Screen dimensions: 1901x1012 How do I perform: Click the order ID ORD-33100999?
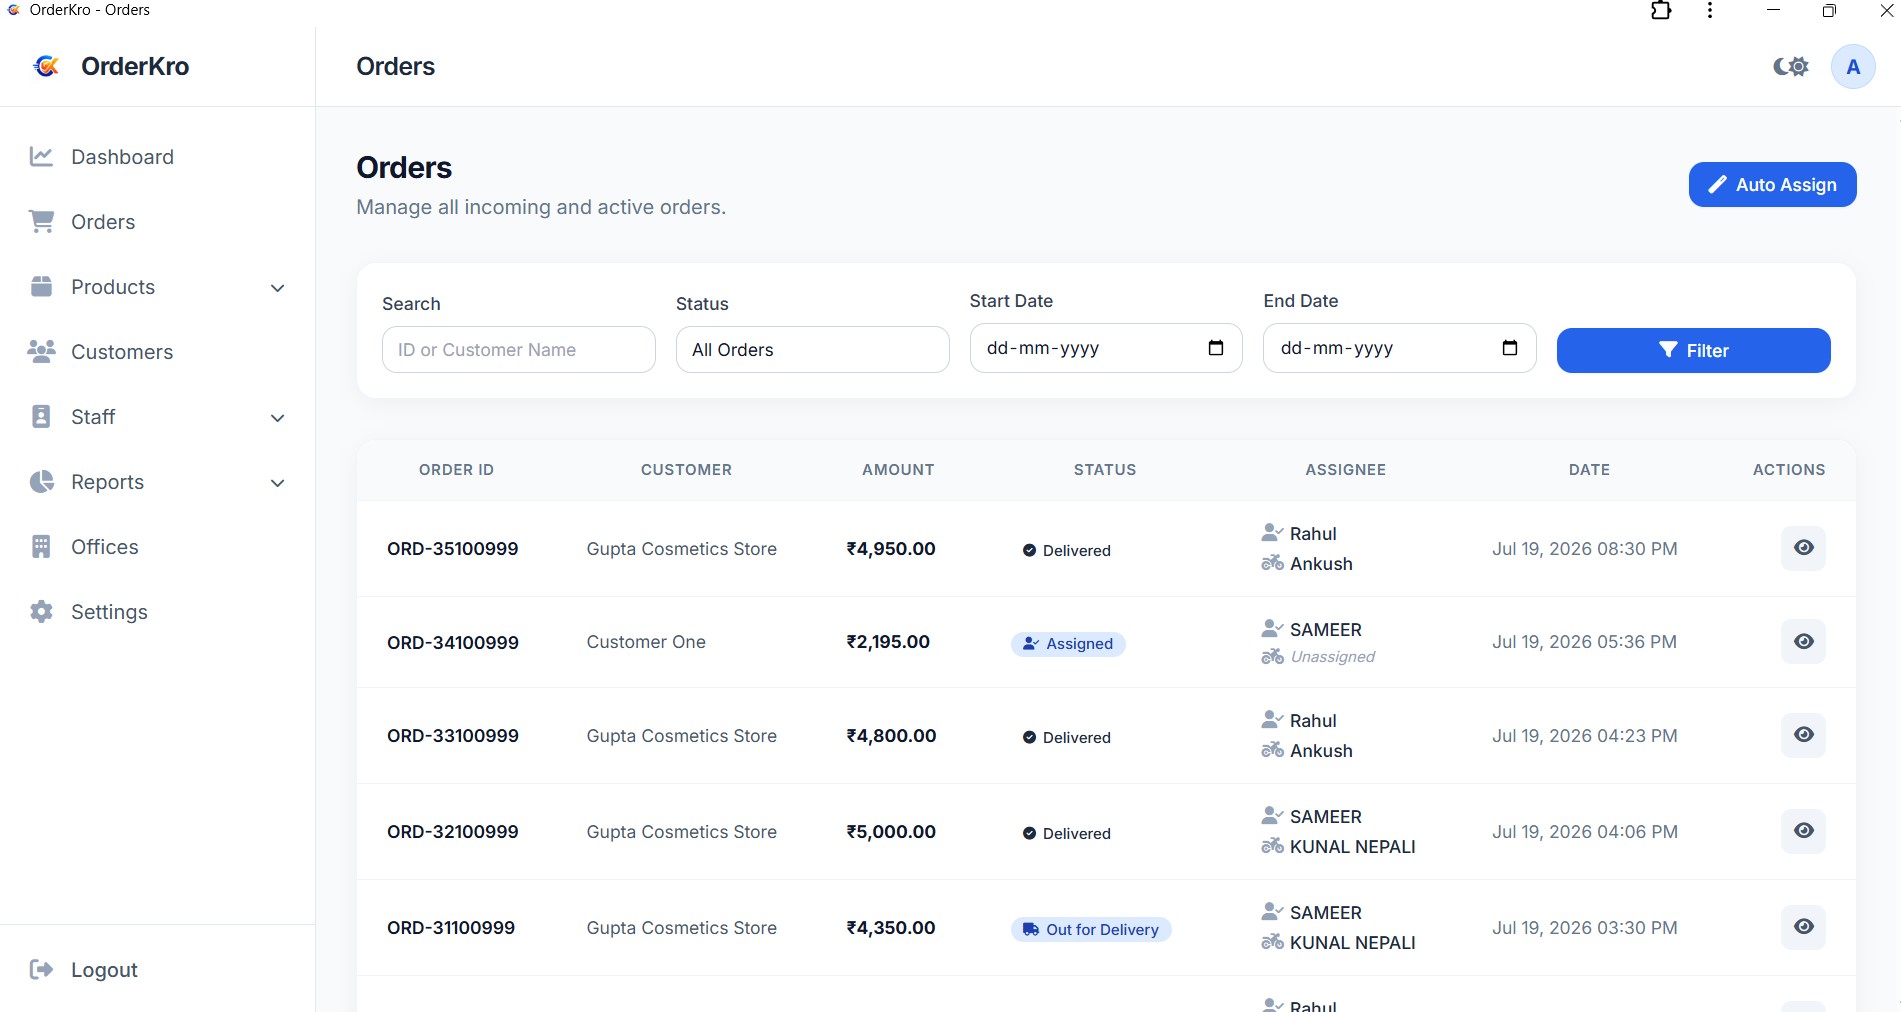453,736
